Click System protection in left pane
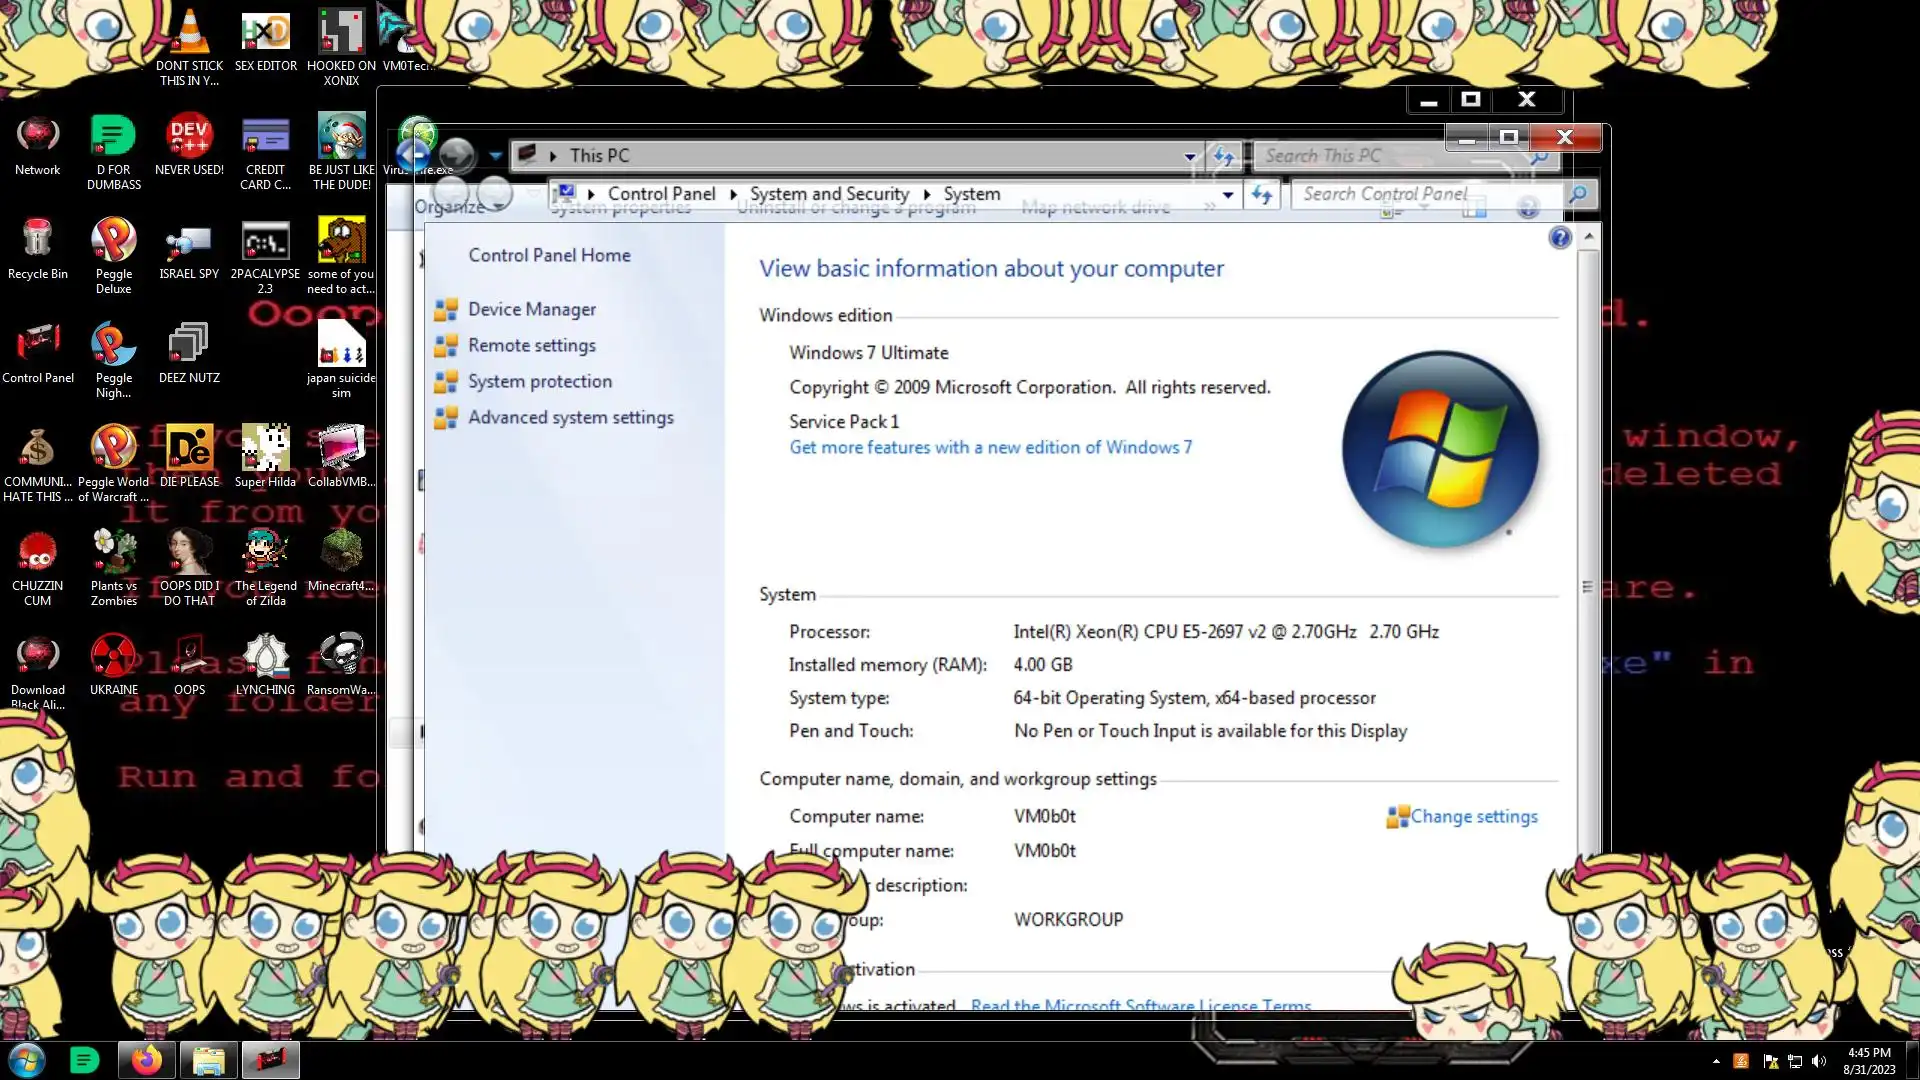1920x1080 pixels. pyautogui.click(x=539, y=381)
